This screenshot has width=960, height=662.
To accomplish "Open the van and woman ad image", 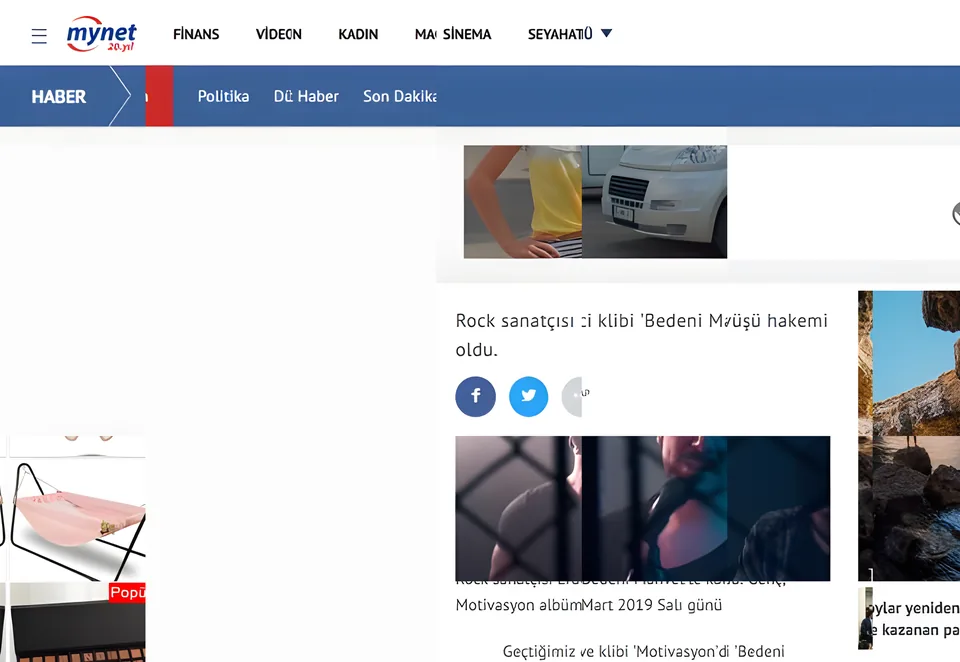I will (595, 201).
